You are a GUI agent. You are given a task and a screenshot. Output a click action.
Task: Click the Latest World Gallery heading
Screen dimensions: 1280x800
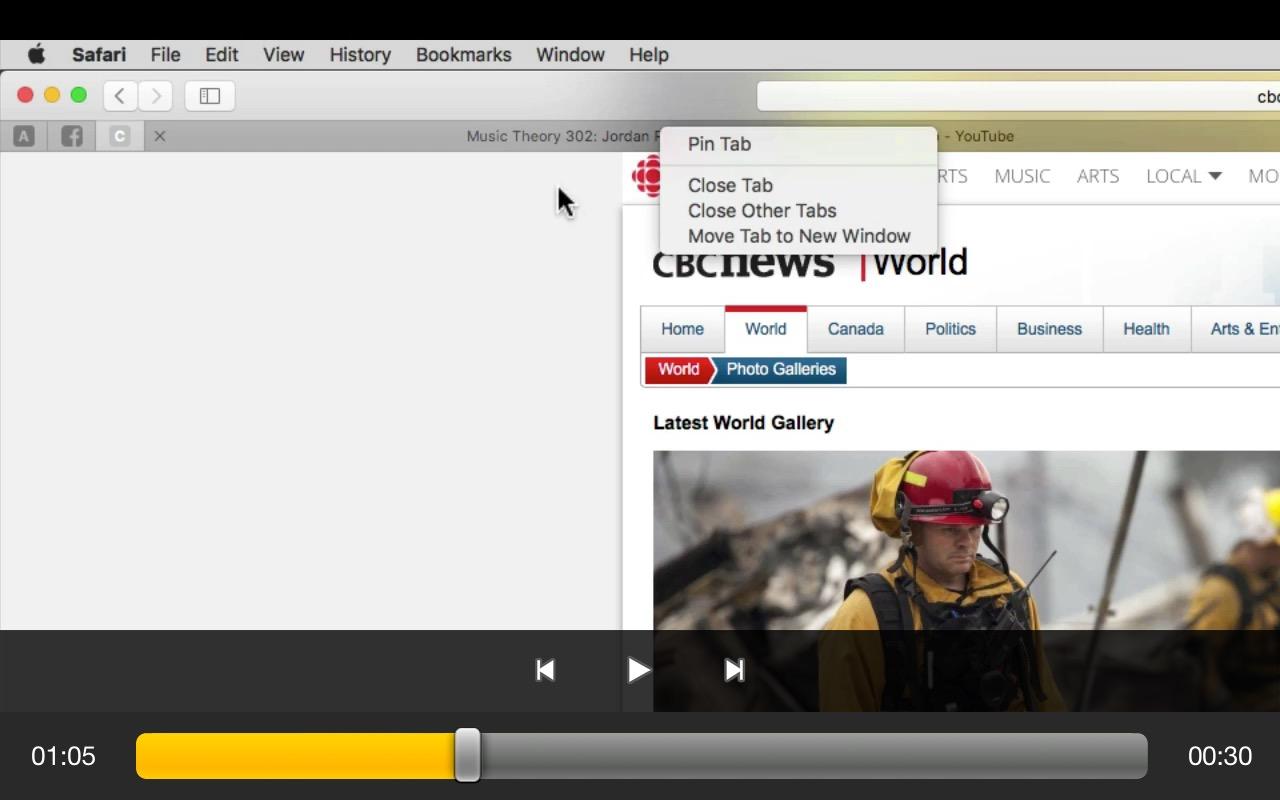point(743,423)
